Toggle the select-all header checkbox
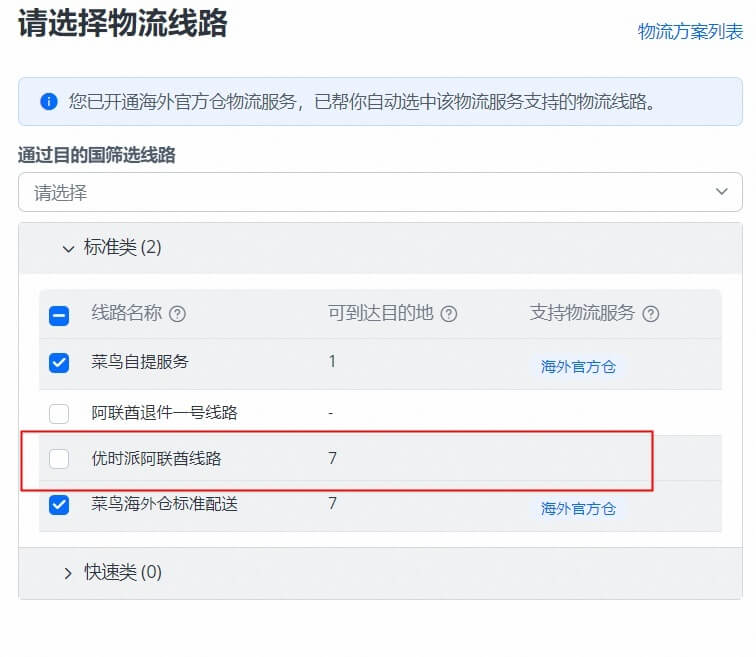The image size is (756, 657). (59, 315)
